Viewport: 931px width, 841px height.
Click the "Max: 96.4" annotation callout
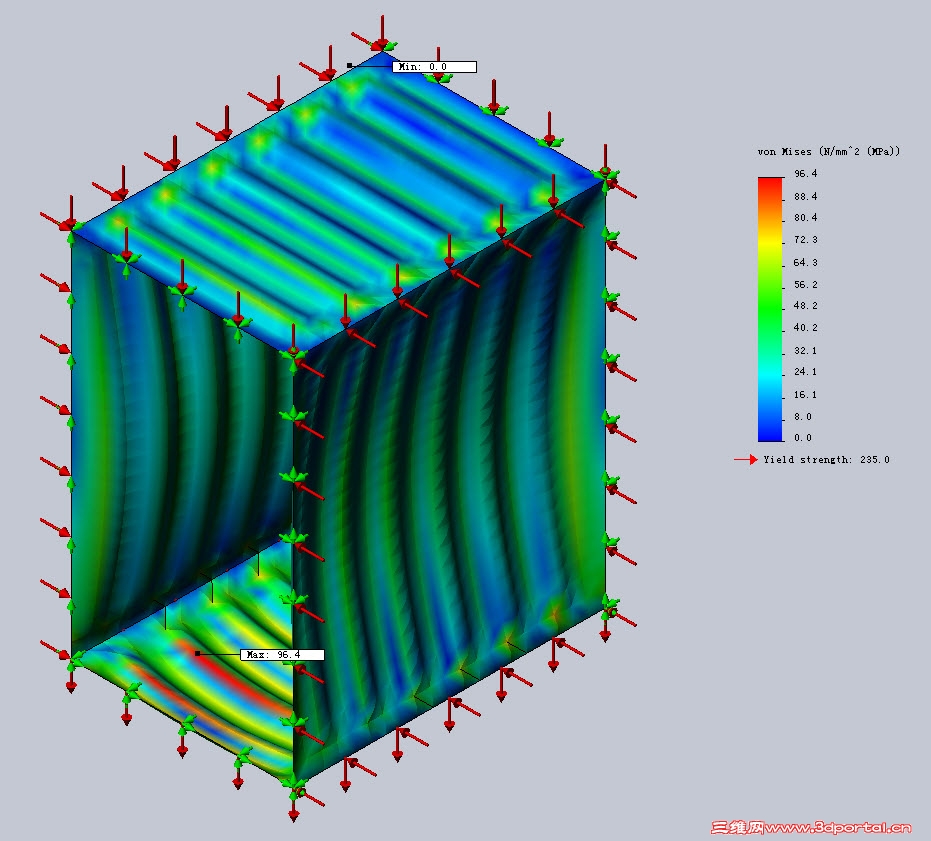(x=282, y=655)
